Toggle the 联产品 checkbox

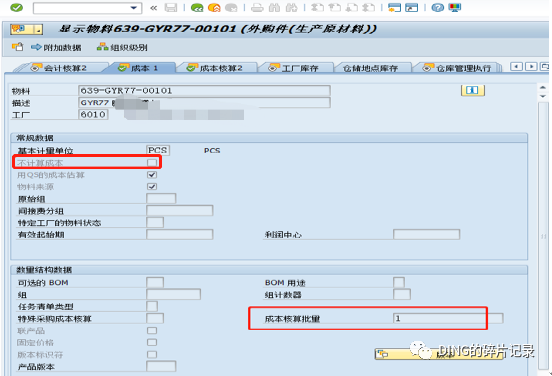coord(152,330)
